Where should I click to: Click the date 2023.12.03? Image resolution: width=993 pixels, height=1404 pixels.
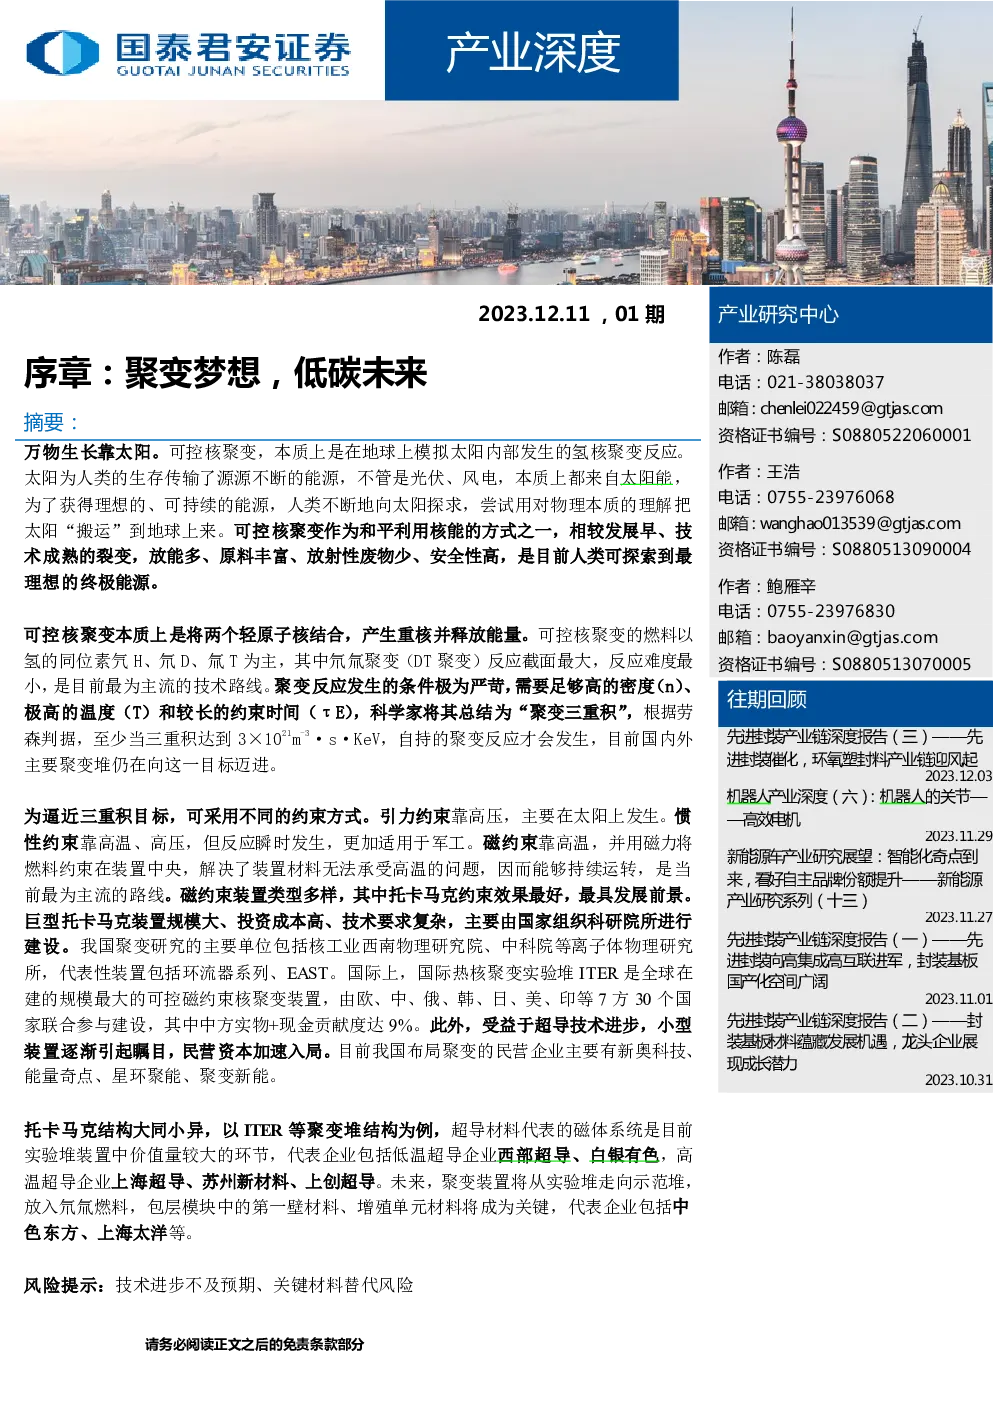(958, 776)
